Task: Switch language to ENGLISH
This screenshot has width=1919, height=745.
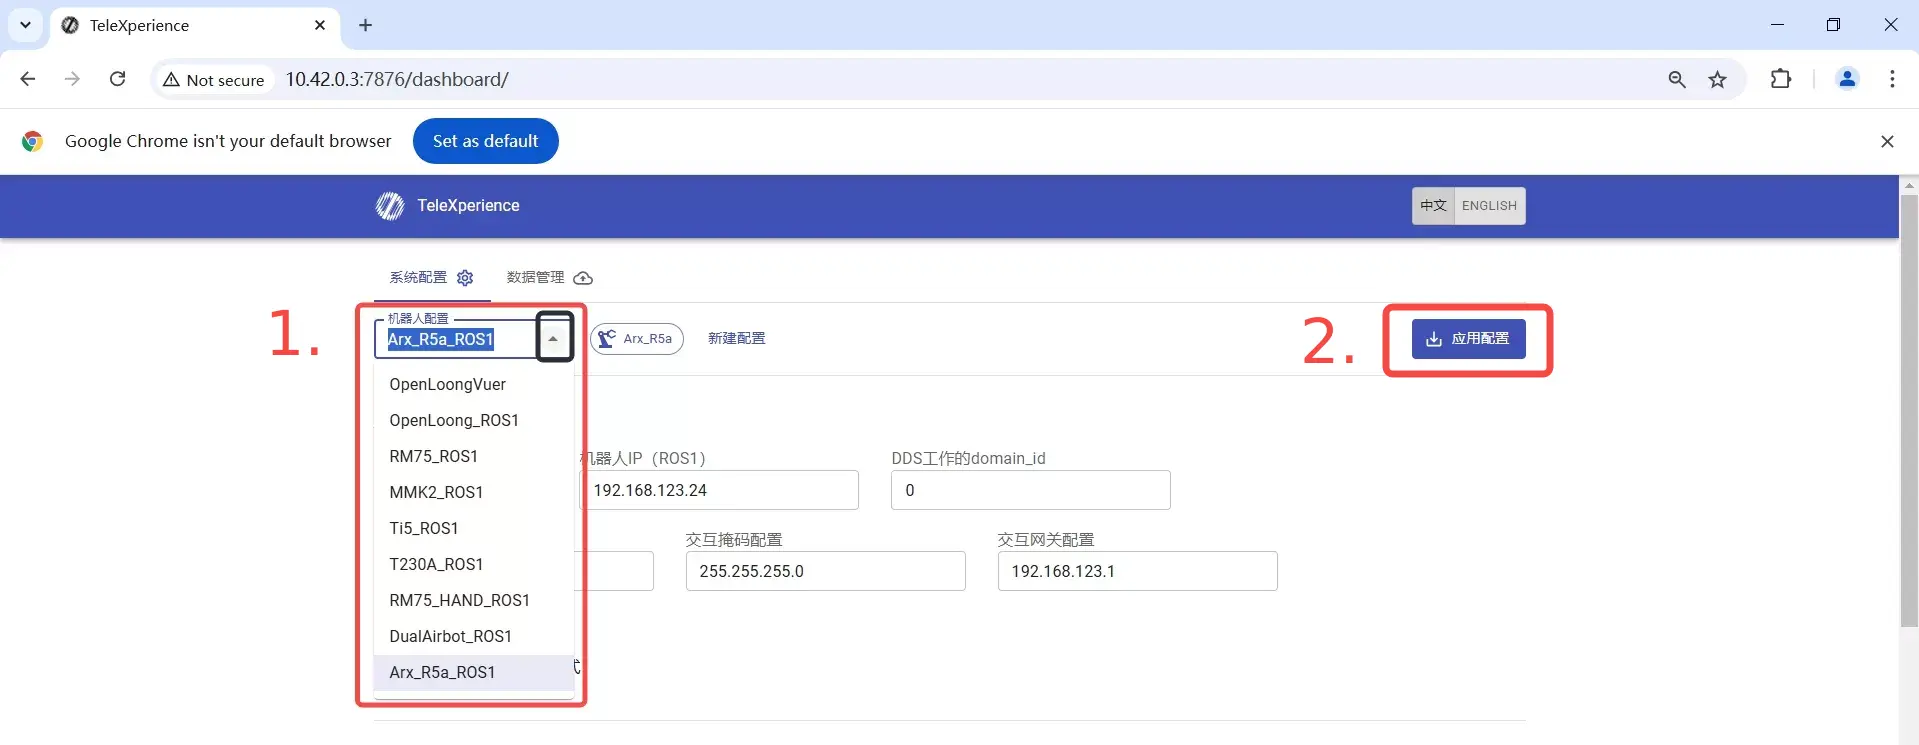Action: (x=1489, y=206)
